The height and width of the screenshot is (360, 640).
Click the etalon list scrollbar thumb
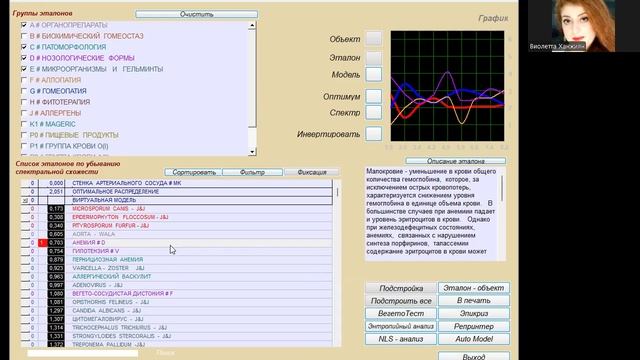[337, 192]
